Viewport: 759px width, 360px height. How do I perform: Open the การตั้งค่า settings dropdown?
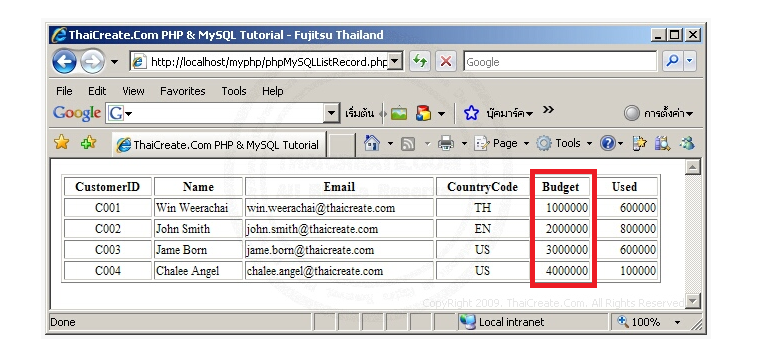click(x=668, y=114)
